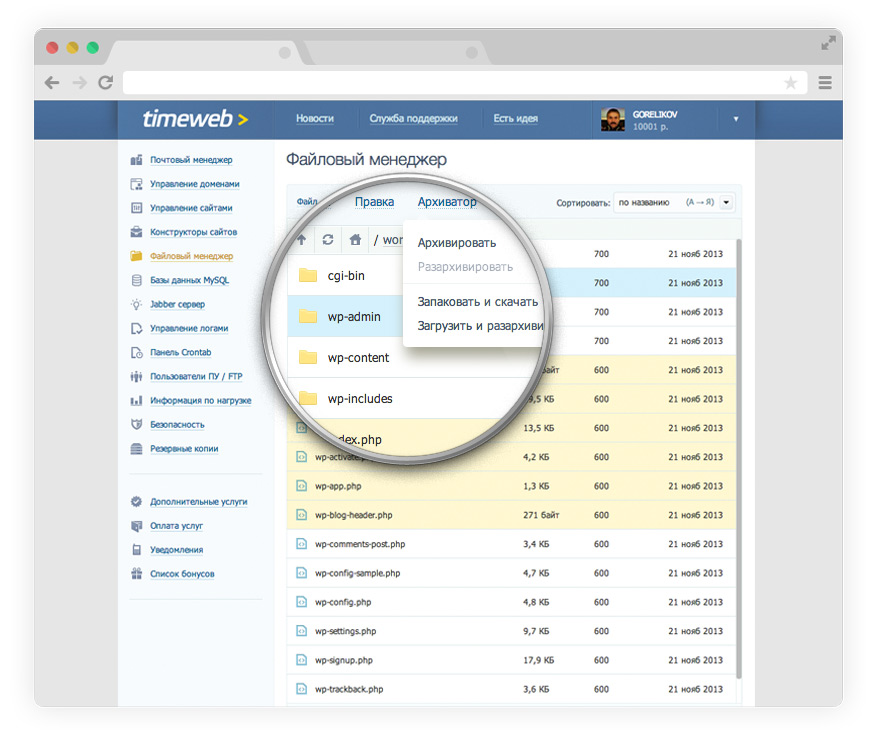Image resolution: width=870 pixels, height=740 pixels.
Task: Click the Файловый менеджер folder icon
Action: (136, 256)
